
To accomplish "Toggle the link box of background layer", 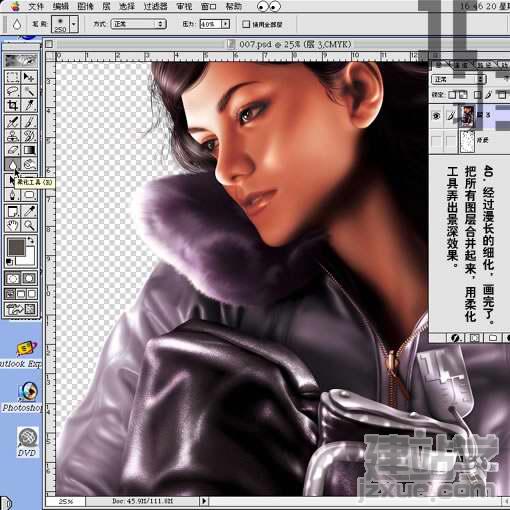I will pyautogui.click(x=451, y=141).
